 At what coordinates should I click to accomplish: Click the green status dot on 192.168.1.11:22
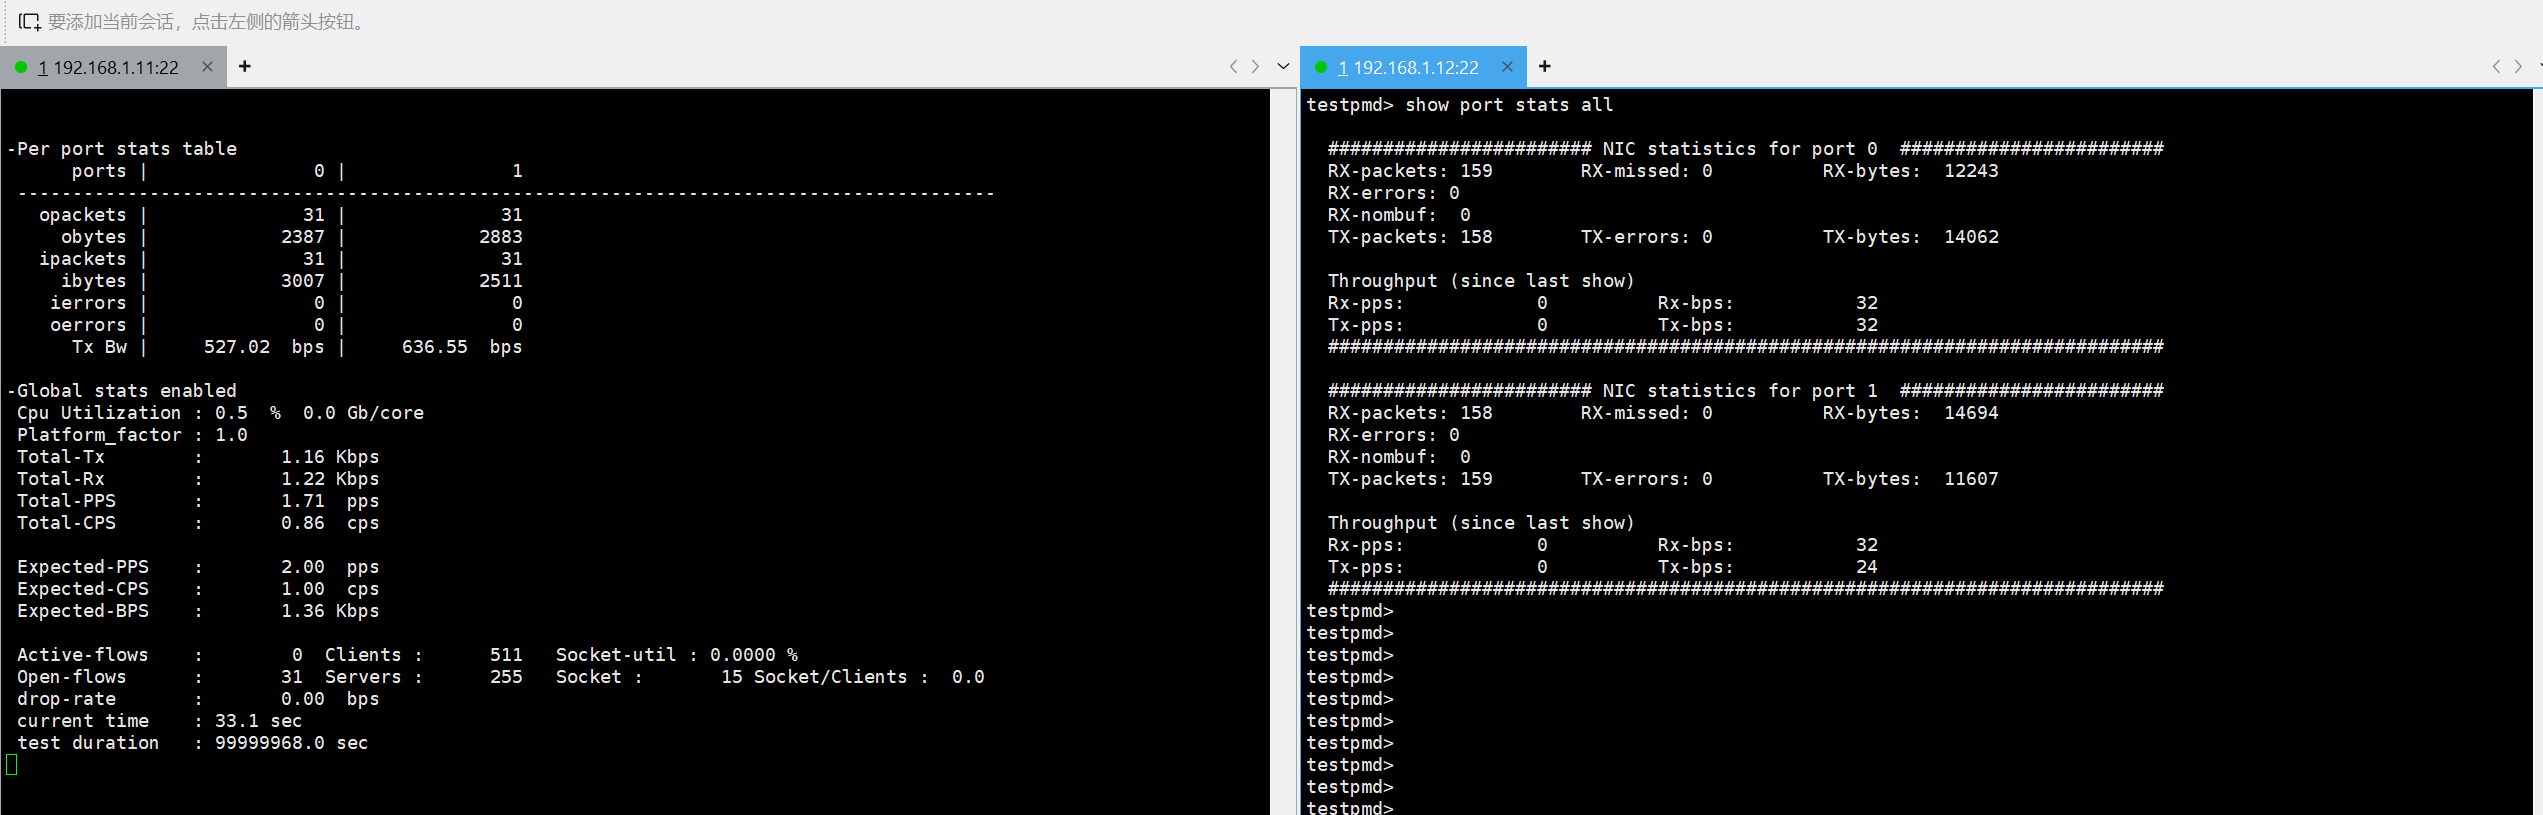click(x=21, y=67)
